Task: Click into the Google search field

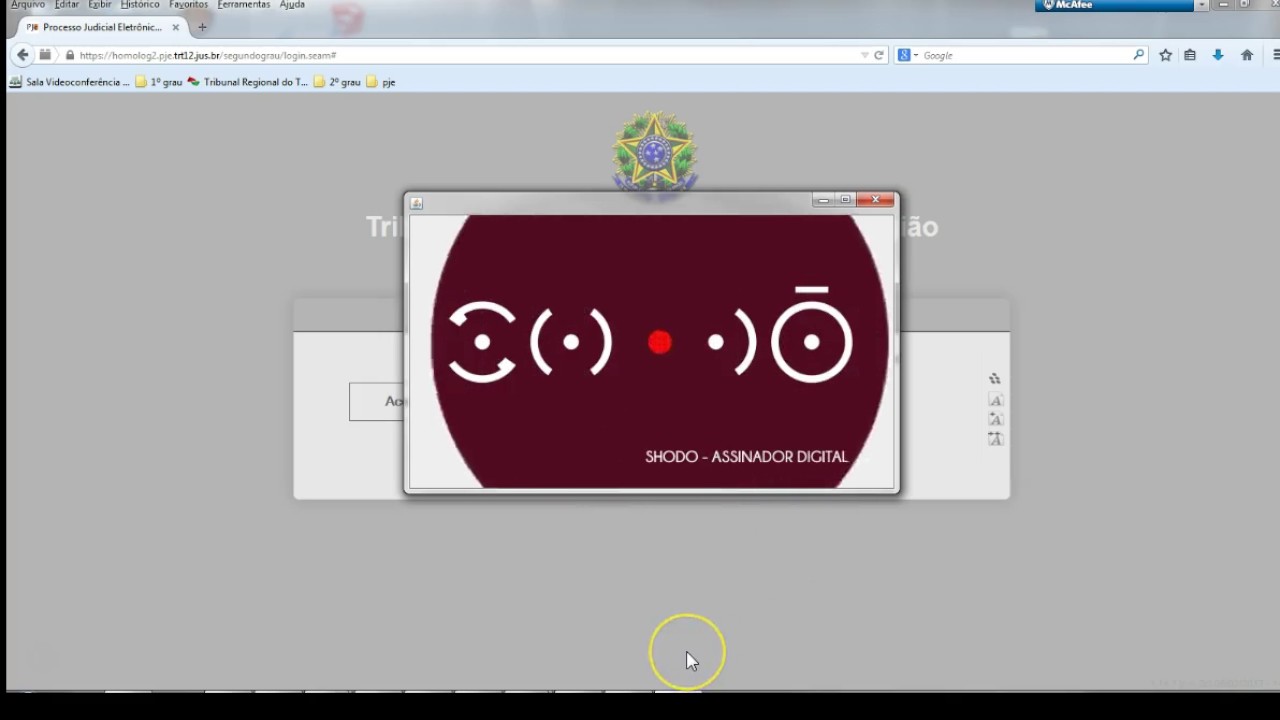Action: (x=1025, y=55)
